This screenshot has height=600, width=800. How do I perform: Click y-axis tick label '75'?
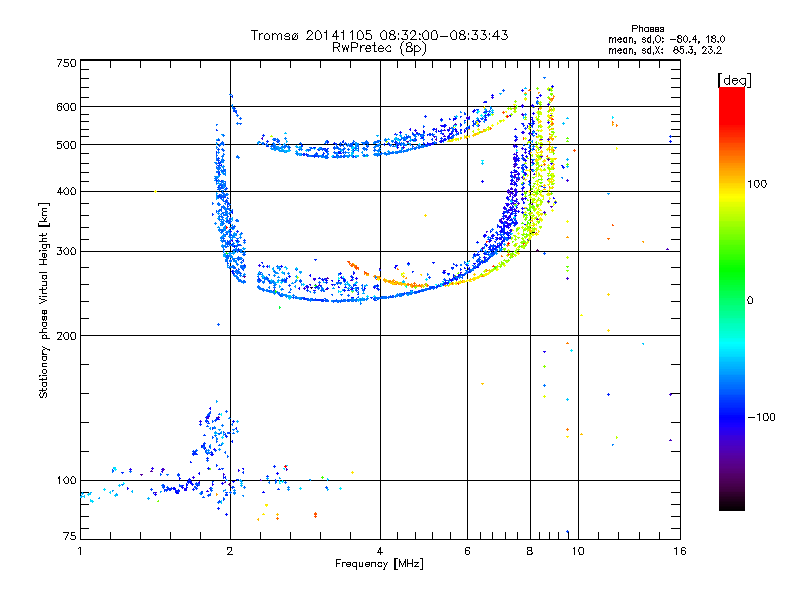(x=70, y=536)
